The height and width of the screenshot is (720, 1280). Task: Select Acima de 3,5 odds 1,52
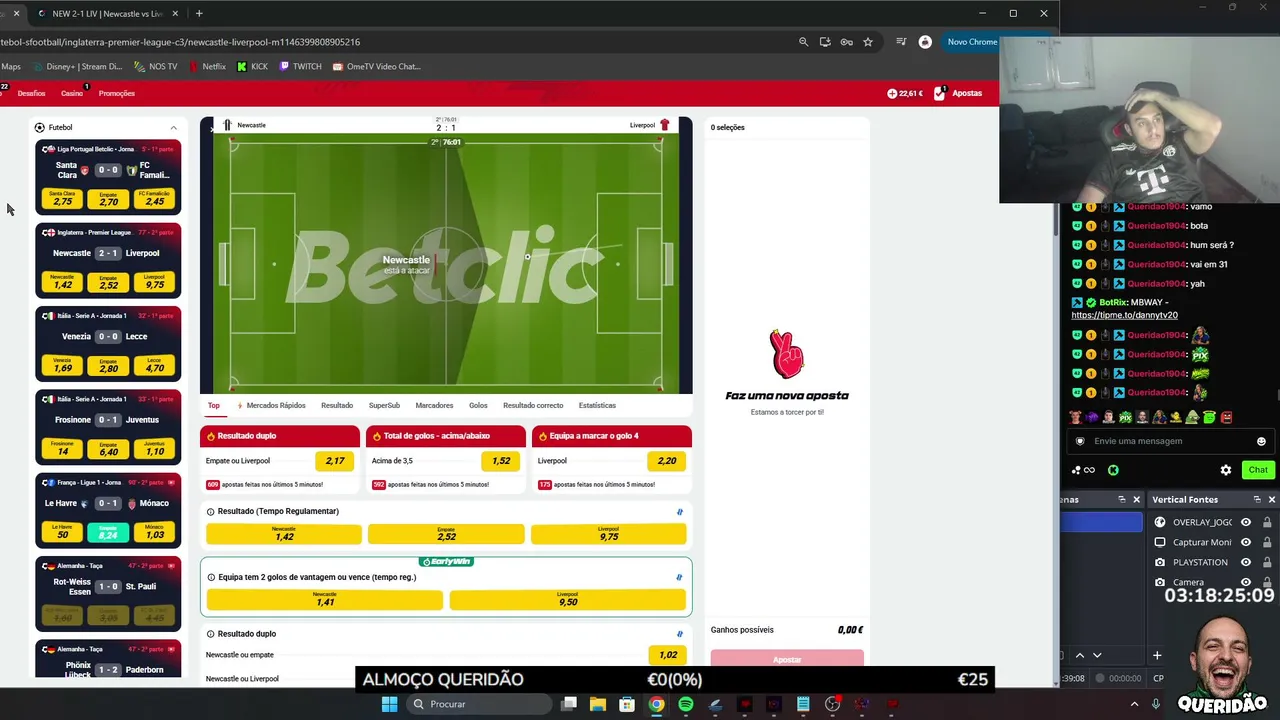pyautogui.click(x=500, y=461)
